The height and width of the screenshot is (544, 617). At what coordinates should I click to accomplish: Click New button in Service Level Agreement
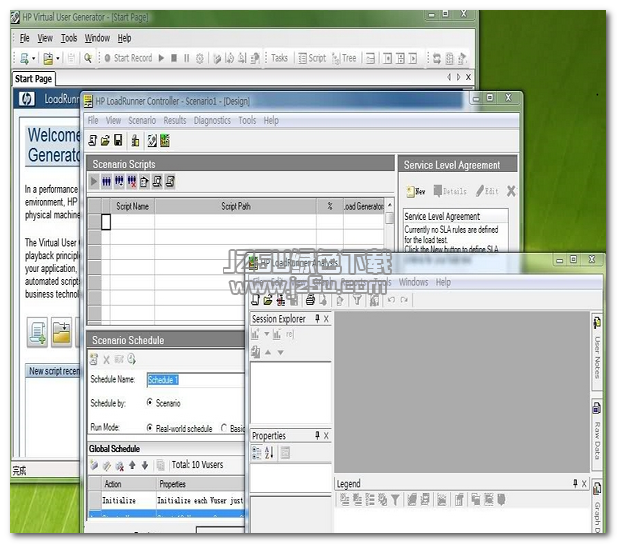(x=416, y=191)
